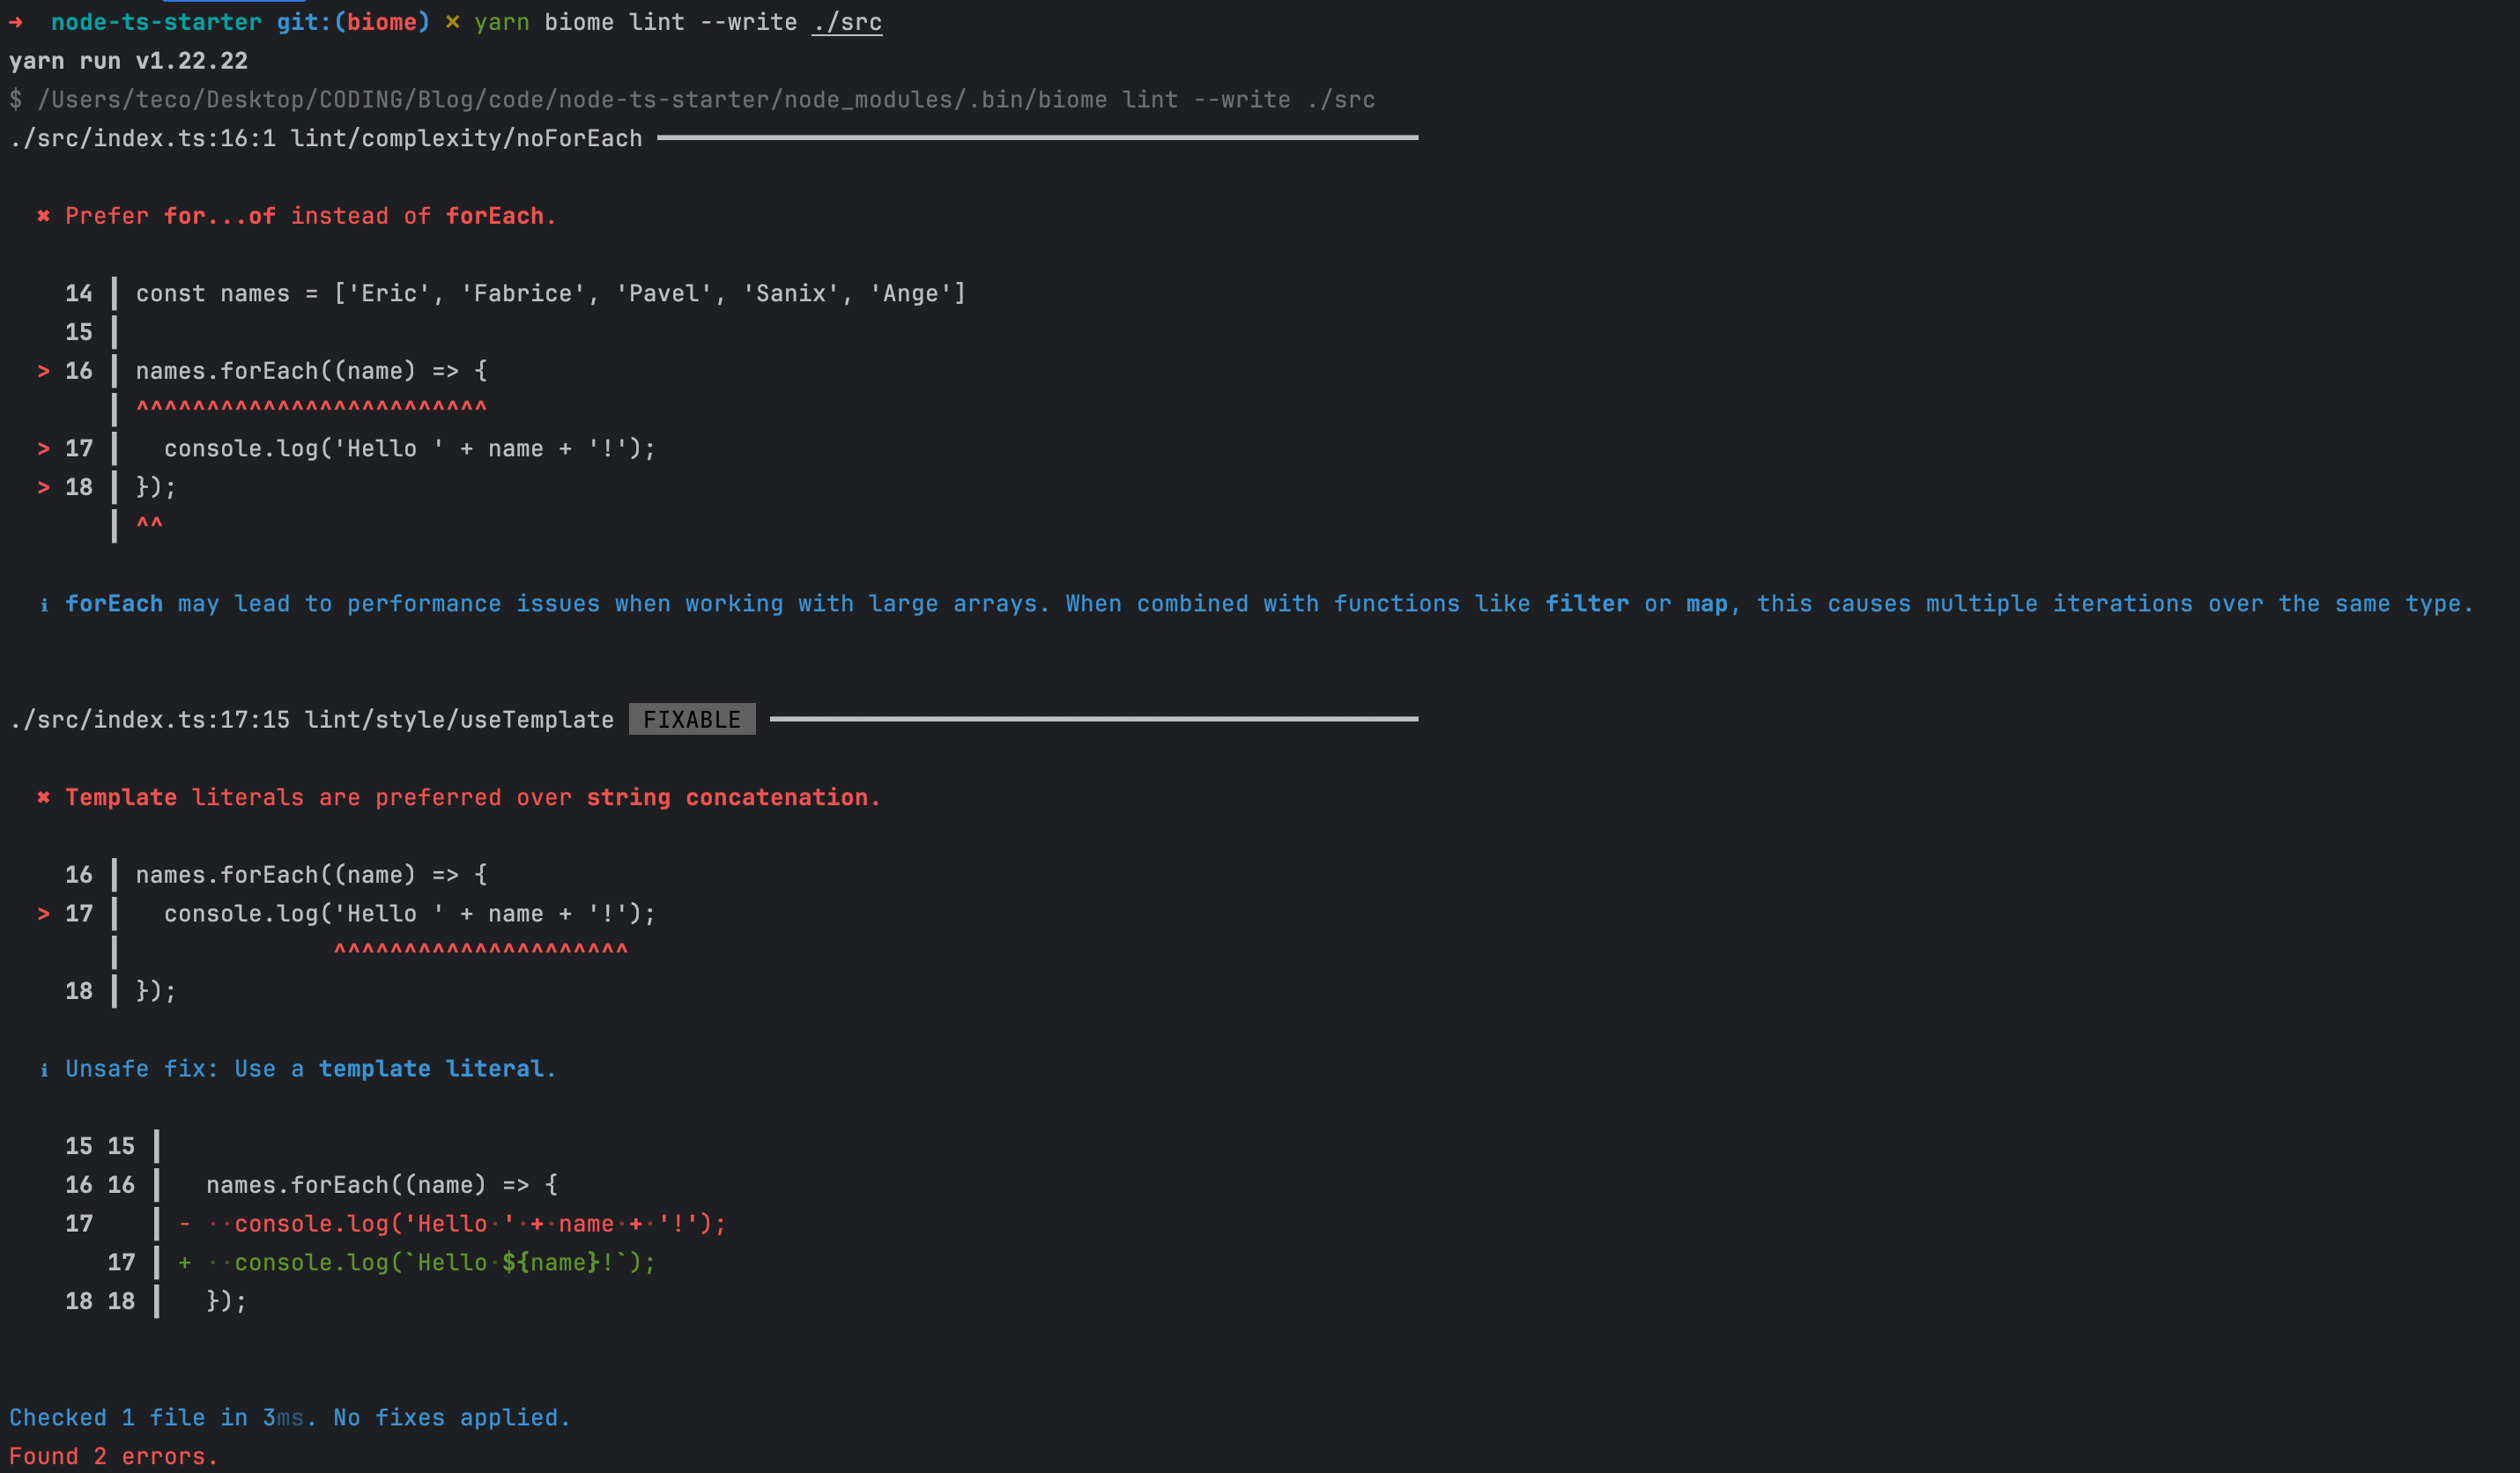Screen dimensions: 2520x1473
Task: Open the underlined ./src path
Action: [846, 21]
